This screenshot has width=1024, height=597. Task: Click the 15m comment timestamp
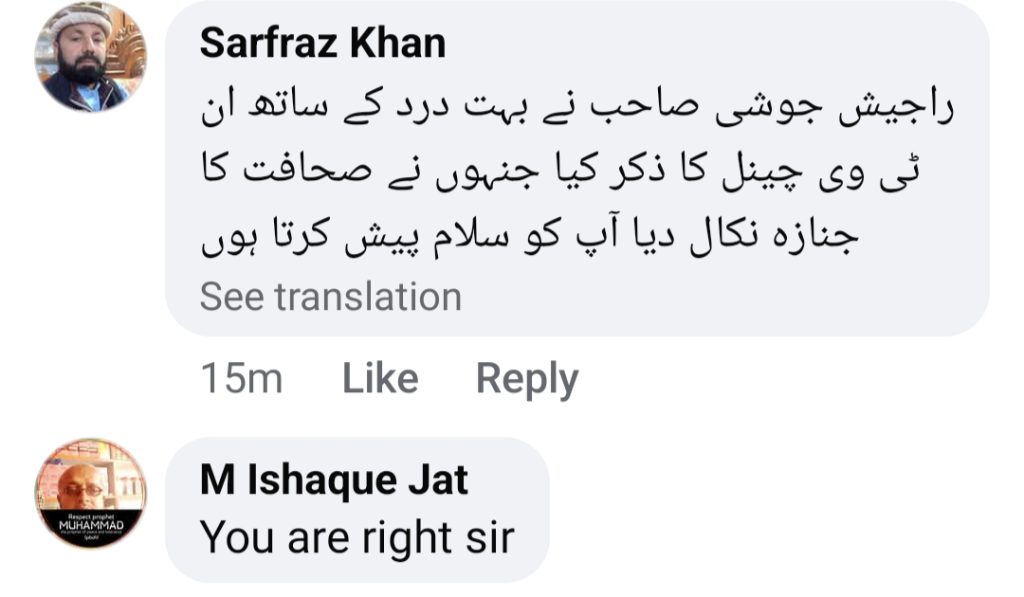coord(241,379)
